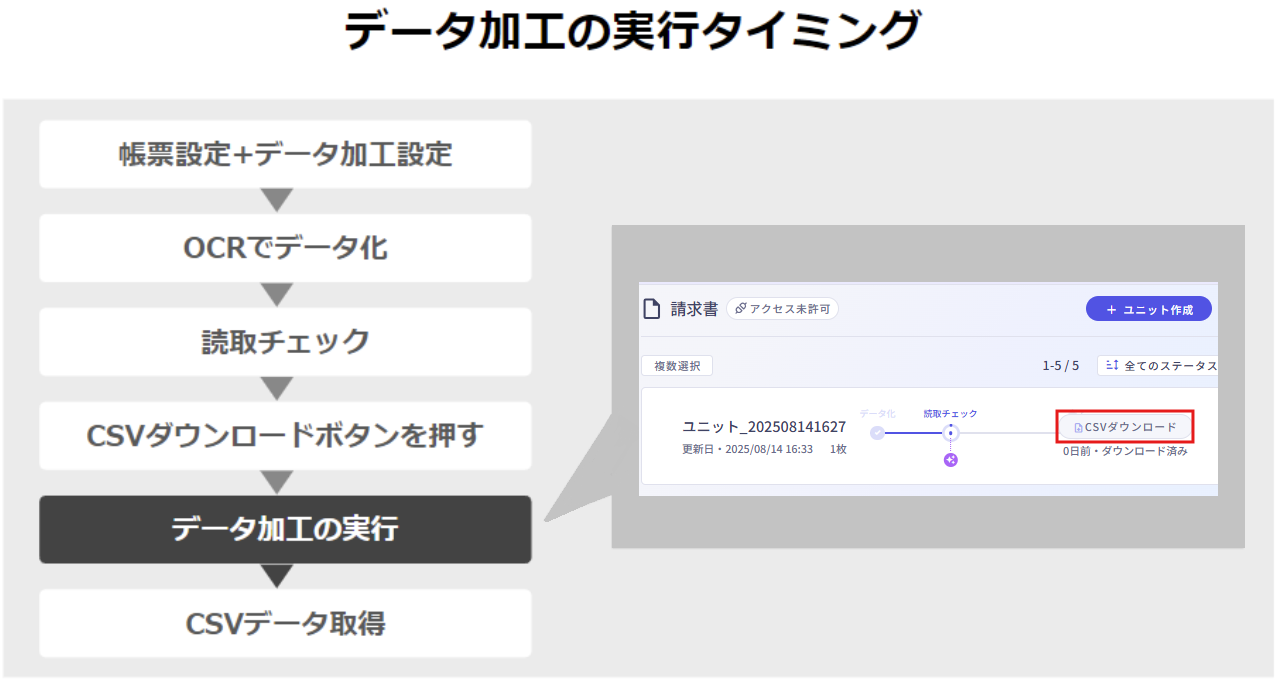The height and width of the screenshot is (682, 1279).
Task: Click the 読取チェック step circle icon
Action: [950, 433]
